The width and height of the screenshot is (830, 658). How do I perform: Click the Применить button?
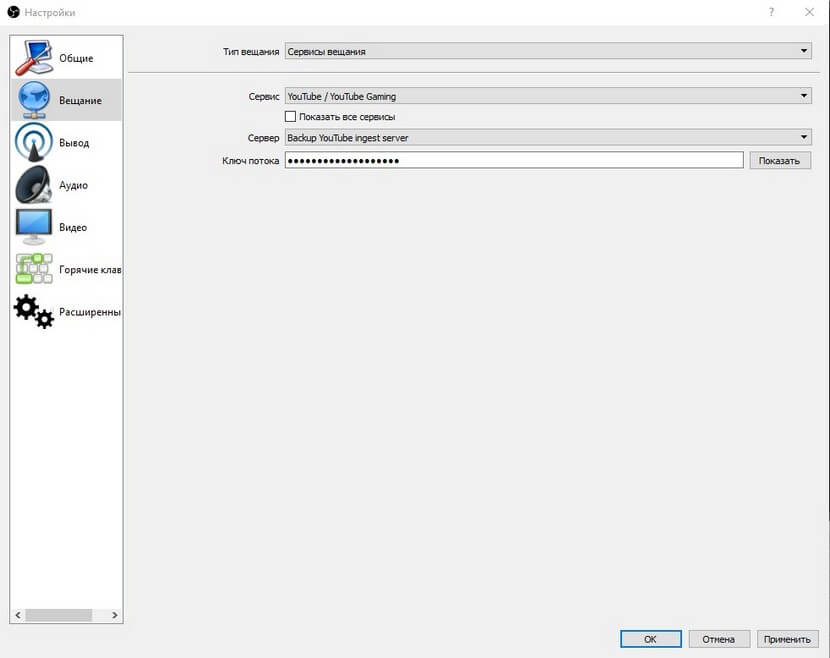click(x=787, y=639)
